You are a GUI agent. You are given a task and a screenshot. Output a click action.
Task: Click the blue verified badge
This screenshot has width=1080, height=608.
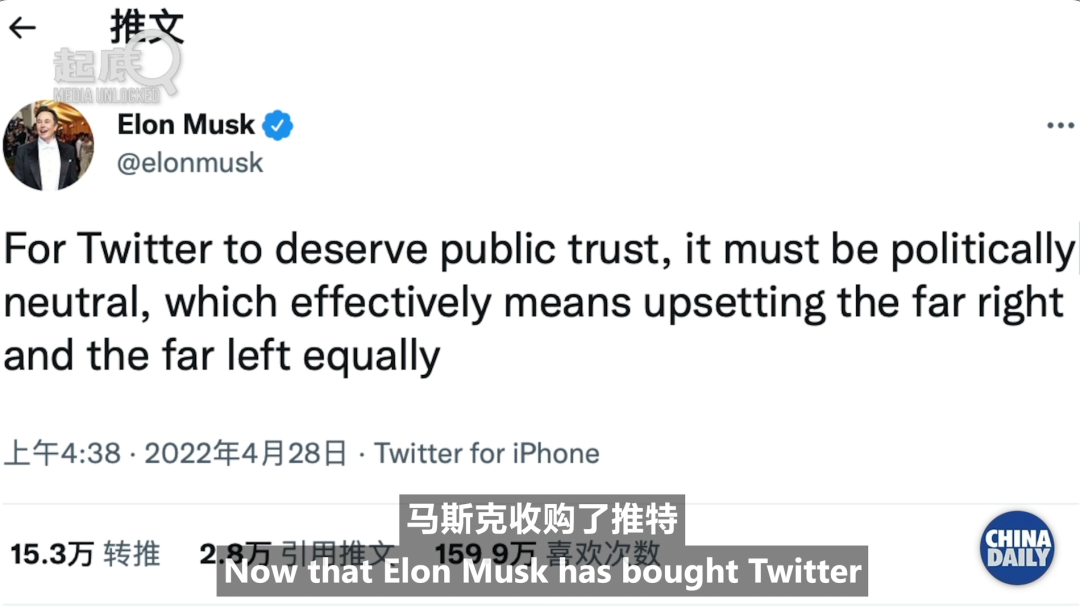277,126
